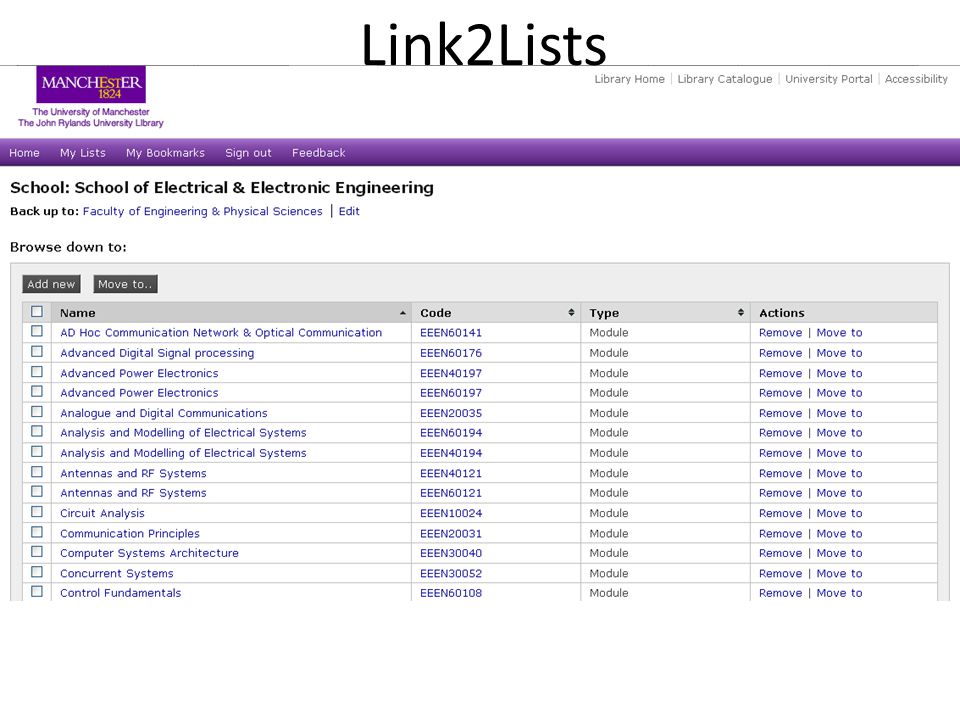Click the Type column header label
The height and width of the screenshot is (720, 960).
604,313
